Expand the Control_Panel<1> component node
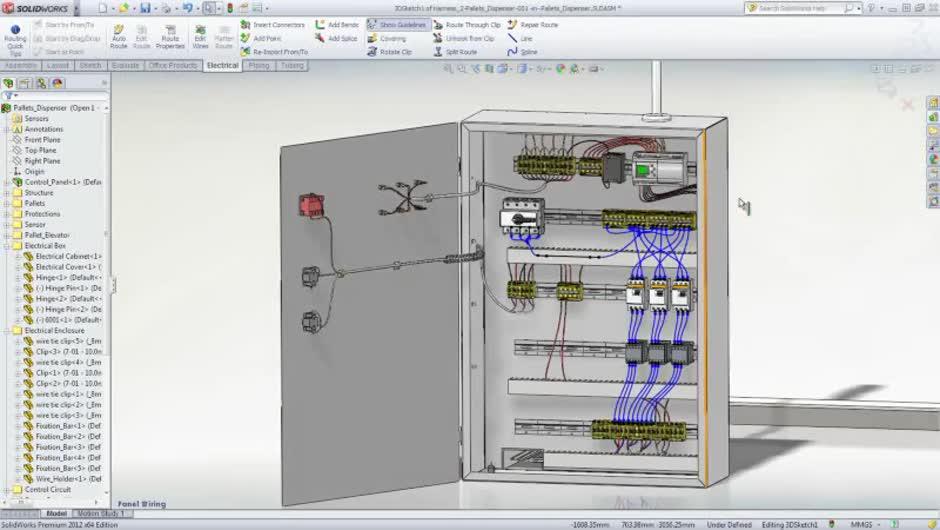Viewport: 940px width, 530px height. 7,182
